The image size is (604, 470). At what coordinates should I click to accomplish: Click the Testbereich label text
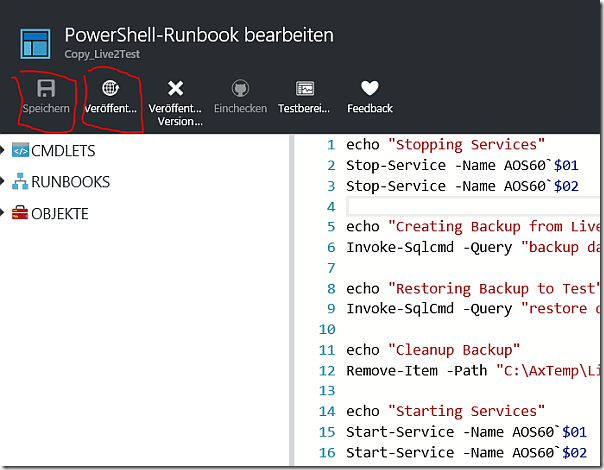[304, 108]
